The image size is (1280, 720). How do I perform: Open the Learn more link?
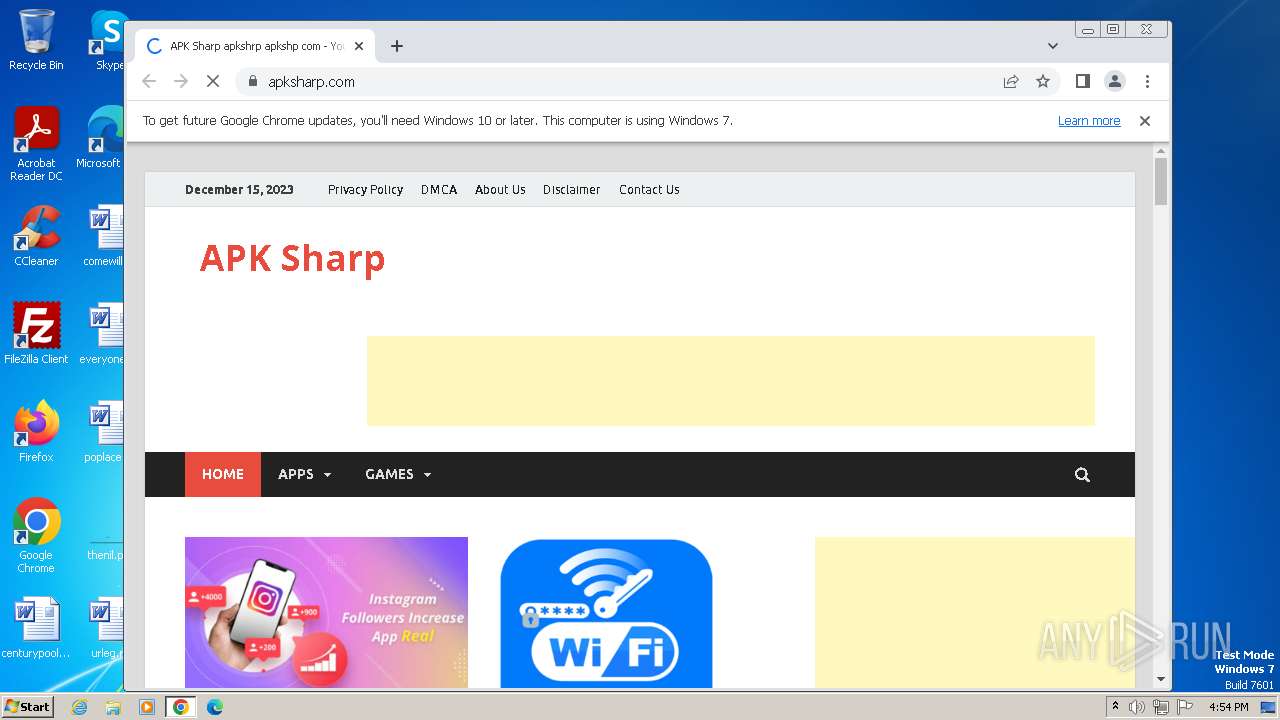[x=1089, y=121]
